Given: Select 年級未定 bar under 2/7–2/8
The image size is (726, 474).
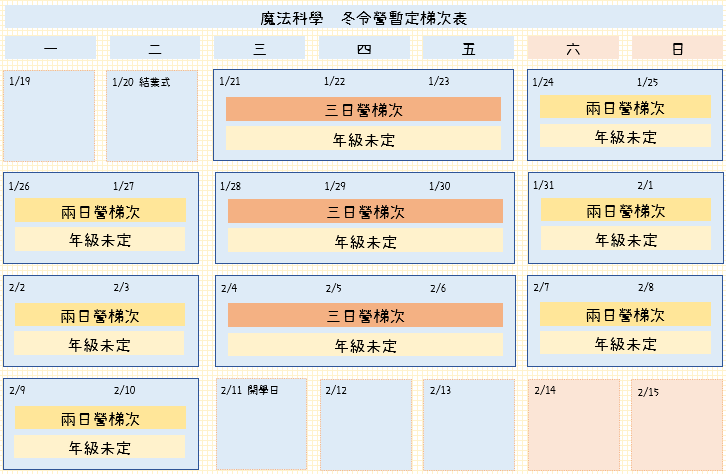Looking at the screenshot, I should click(x=625, y=343).
